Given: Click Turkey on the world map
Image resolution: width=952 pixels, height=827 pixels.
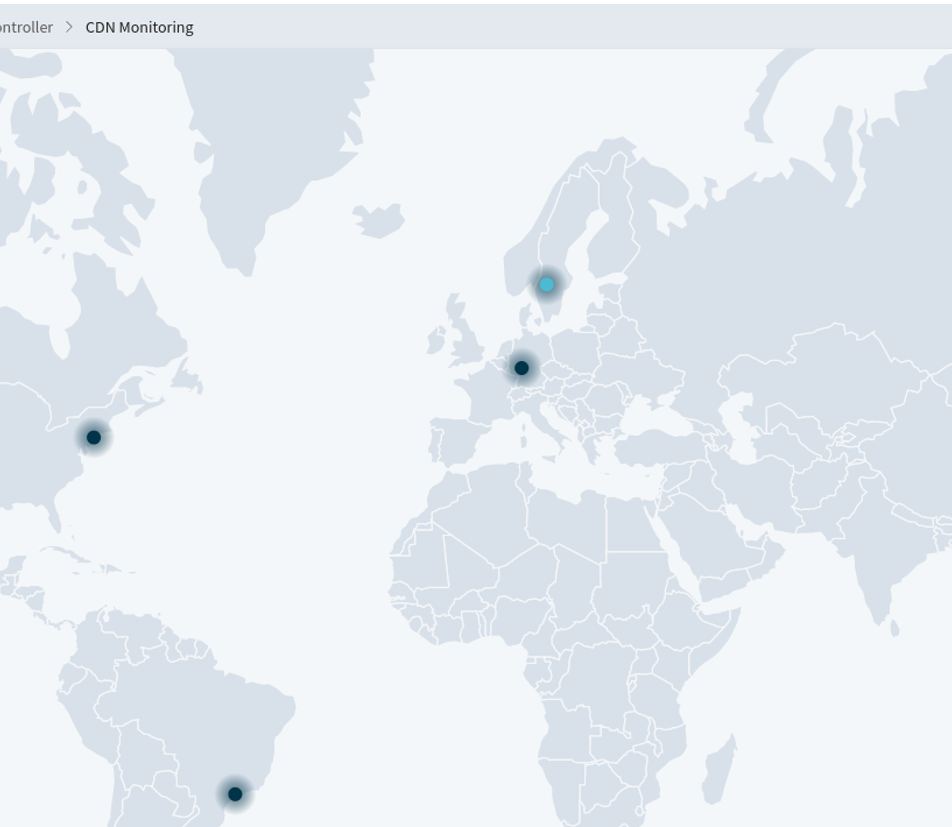Looking at the screenshot, I should (650, 446).
